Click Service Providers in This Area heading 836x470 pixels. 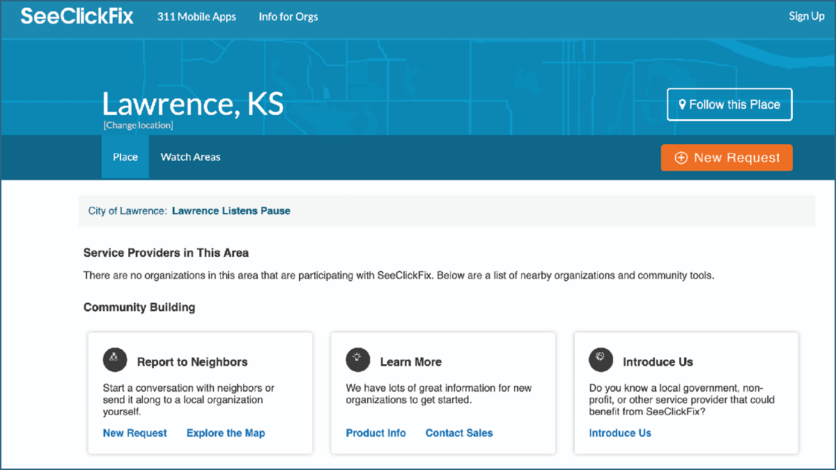pos(166,253)
